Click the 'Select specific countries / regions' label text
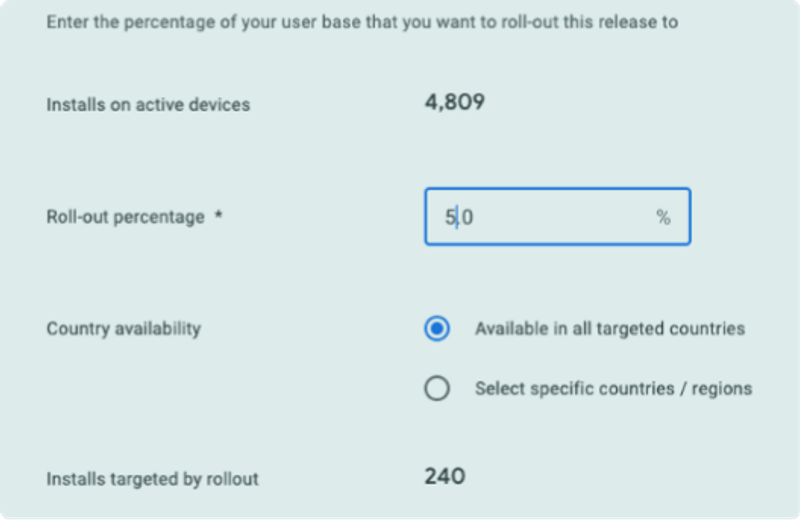 point(614,389)
